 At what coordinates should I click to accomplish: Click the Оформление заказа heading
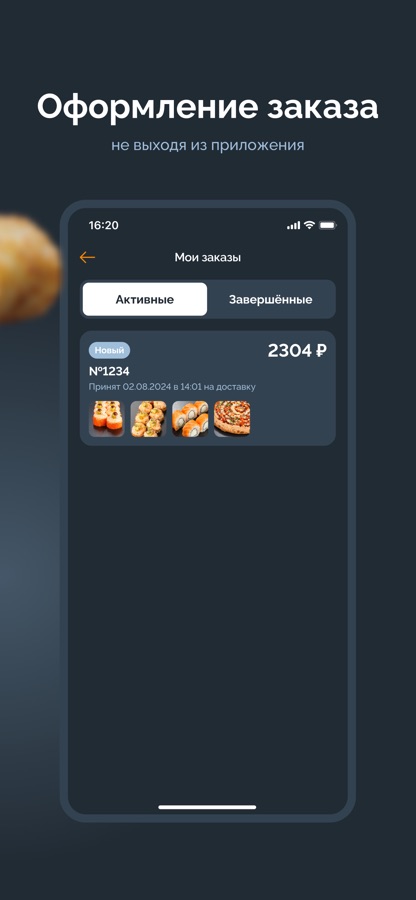pos(208,107)
